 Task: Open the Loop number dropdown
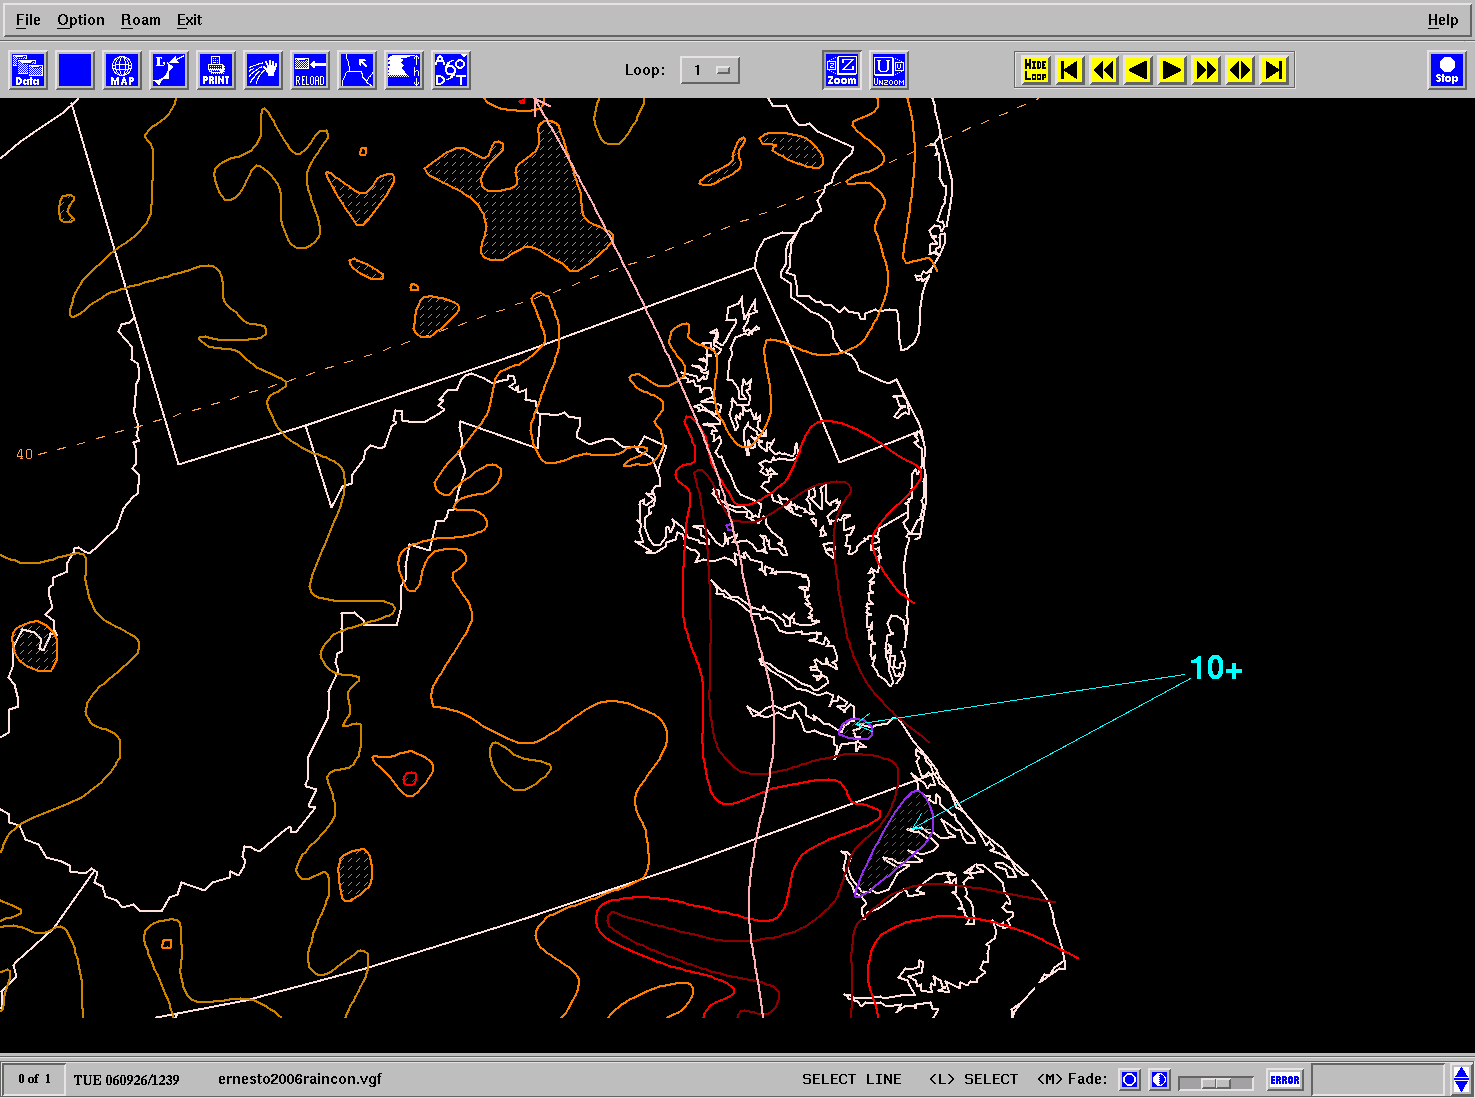[x=710, y=70]
